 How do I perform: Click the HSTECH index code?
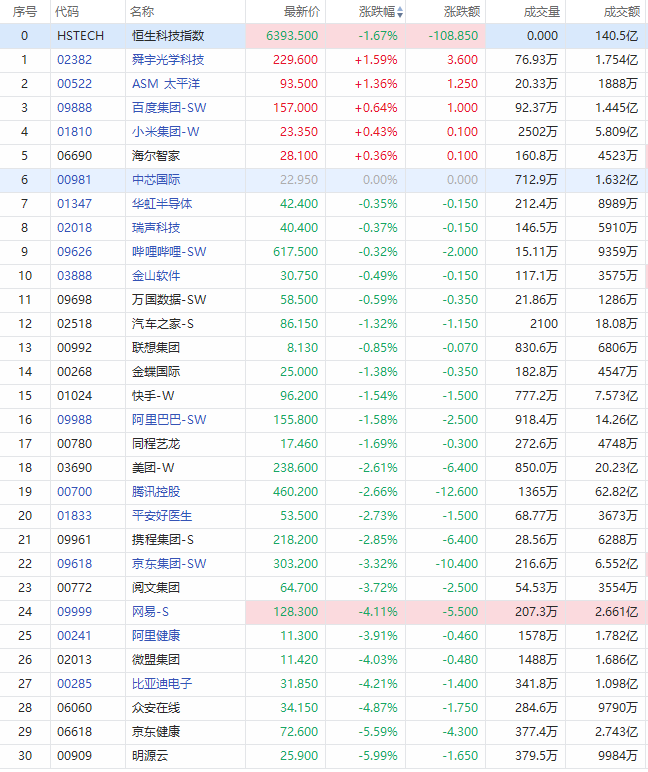[80, 35]
